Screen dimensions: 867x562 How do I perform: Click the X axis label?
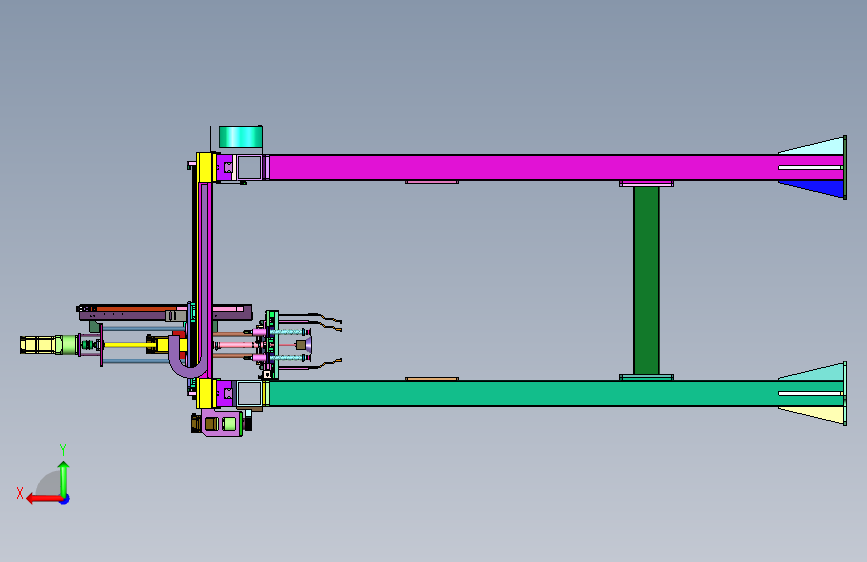pyautogui.click(x=20, y=493)
